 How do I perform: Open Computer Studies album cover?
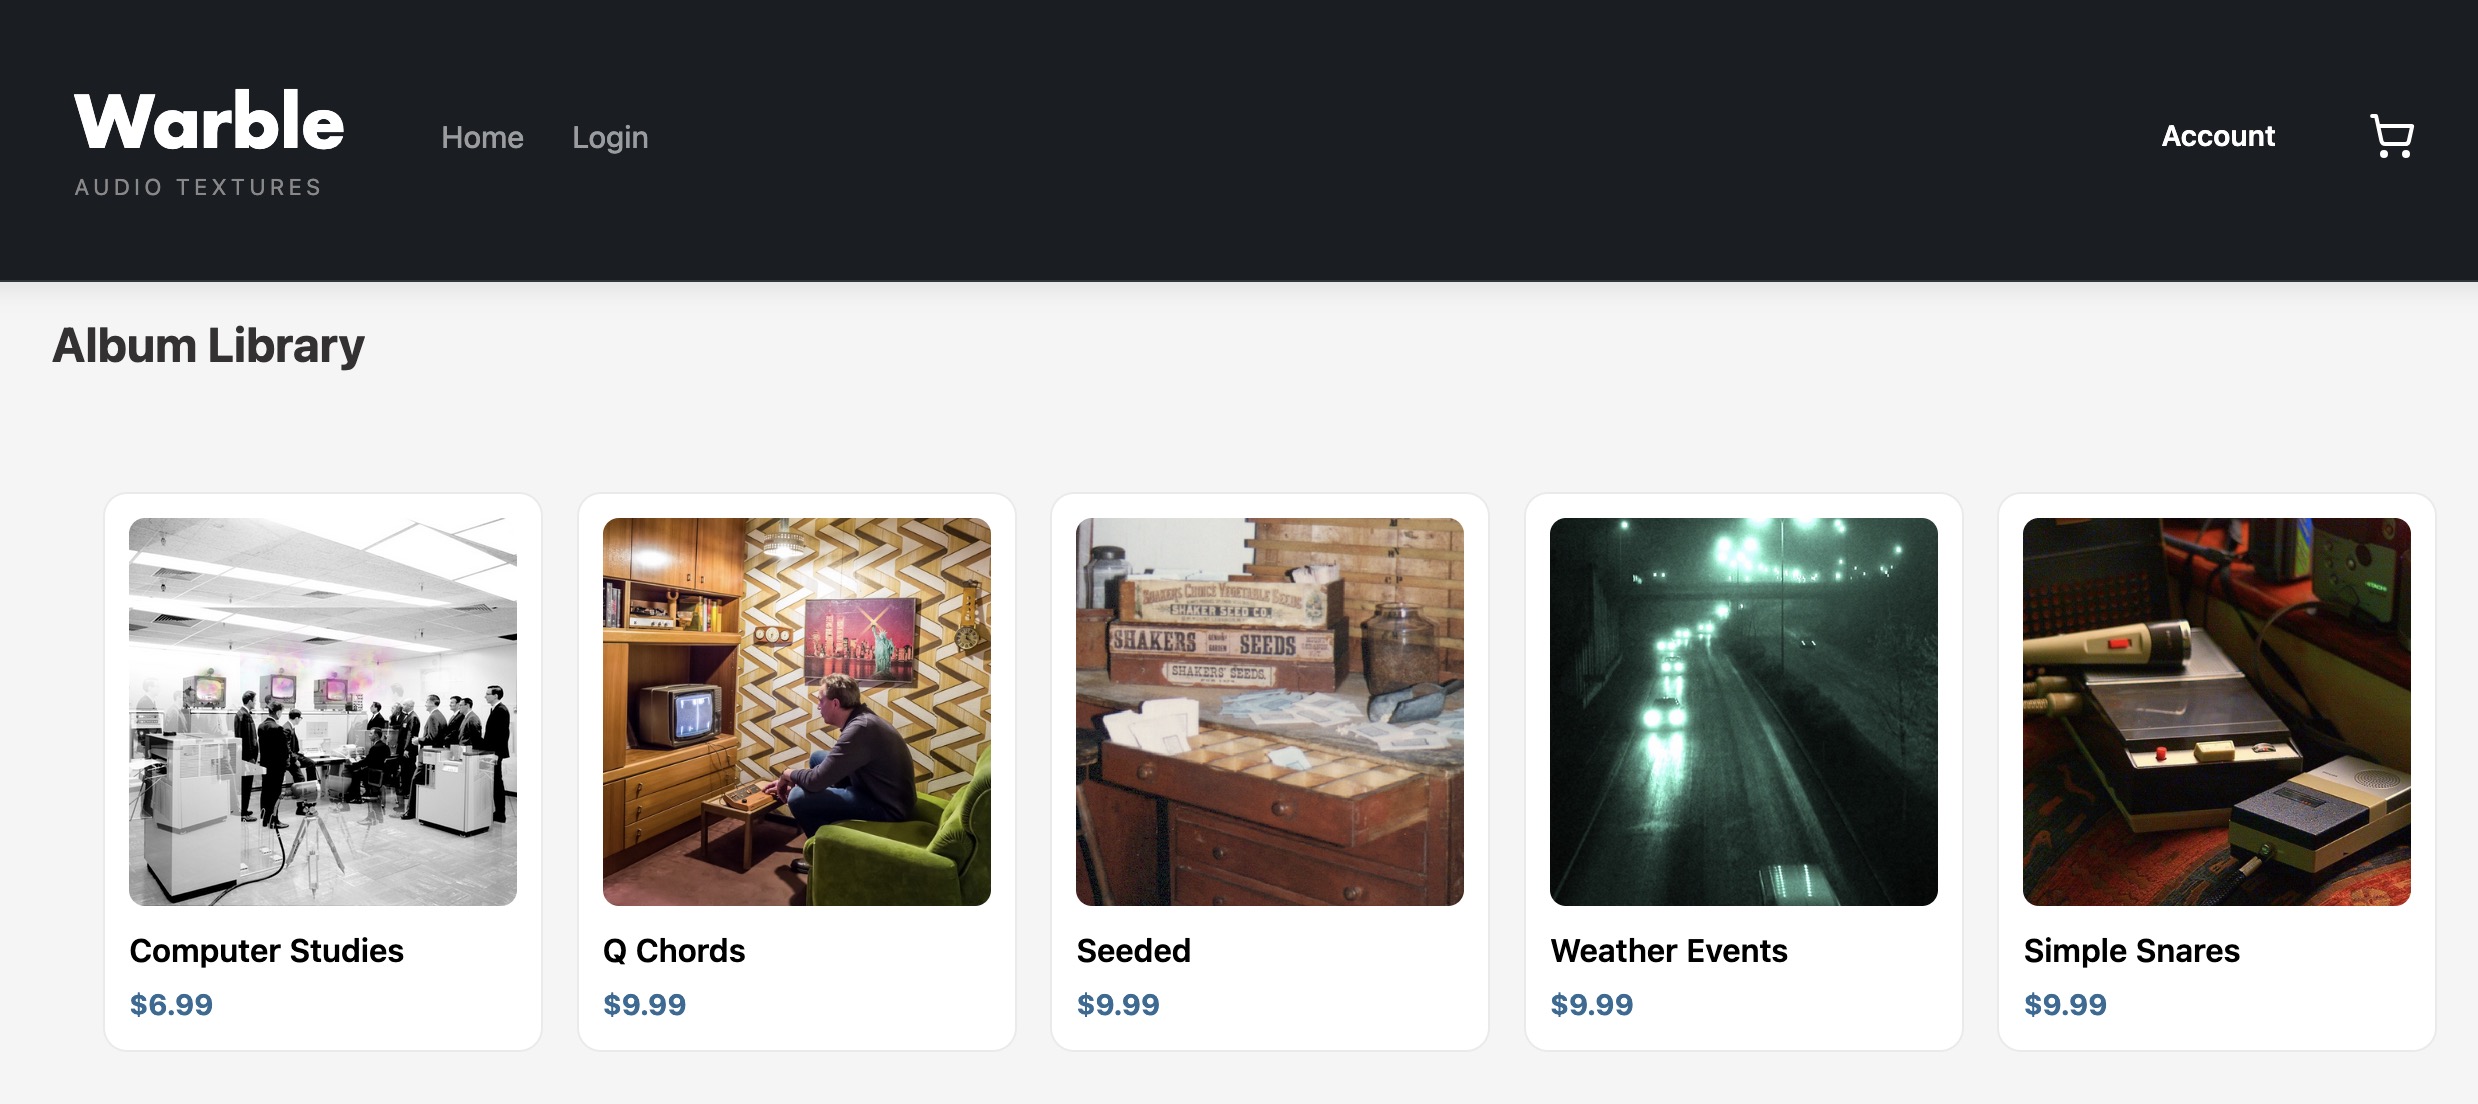tap(323, 711)
